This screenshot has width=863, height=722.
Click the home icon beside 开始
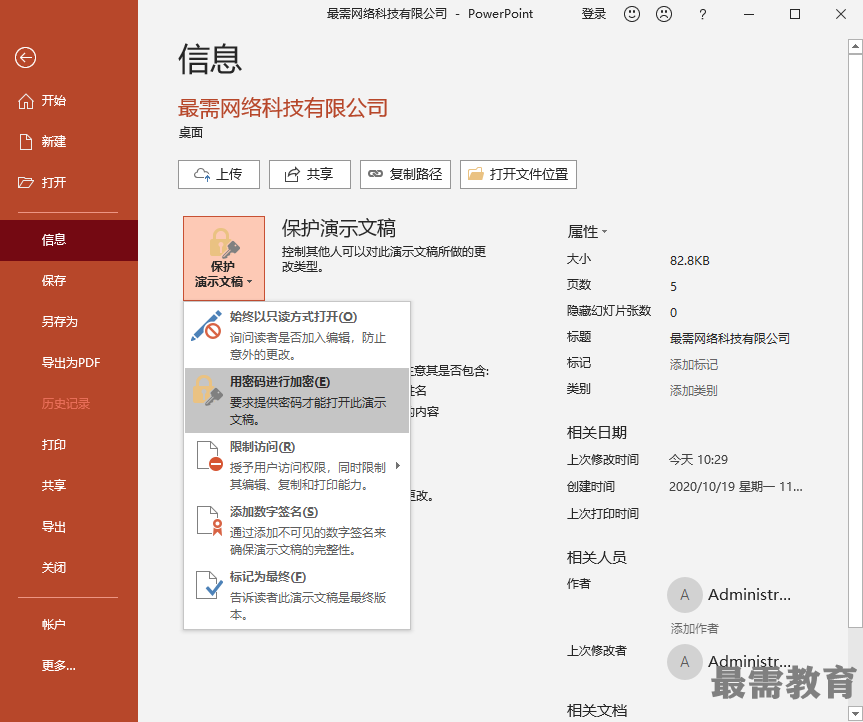coord(25,101)
